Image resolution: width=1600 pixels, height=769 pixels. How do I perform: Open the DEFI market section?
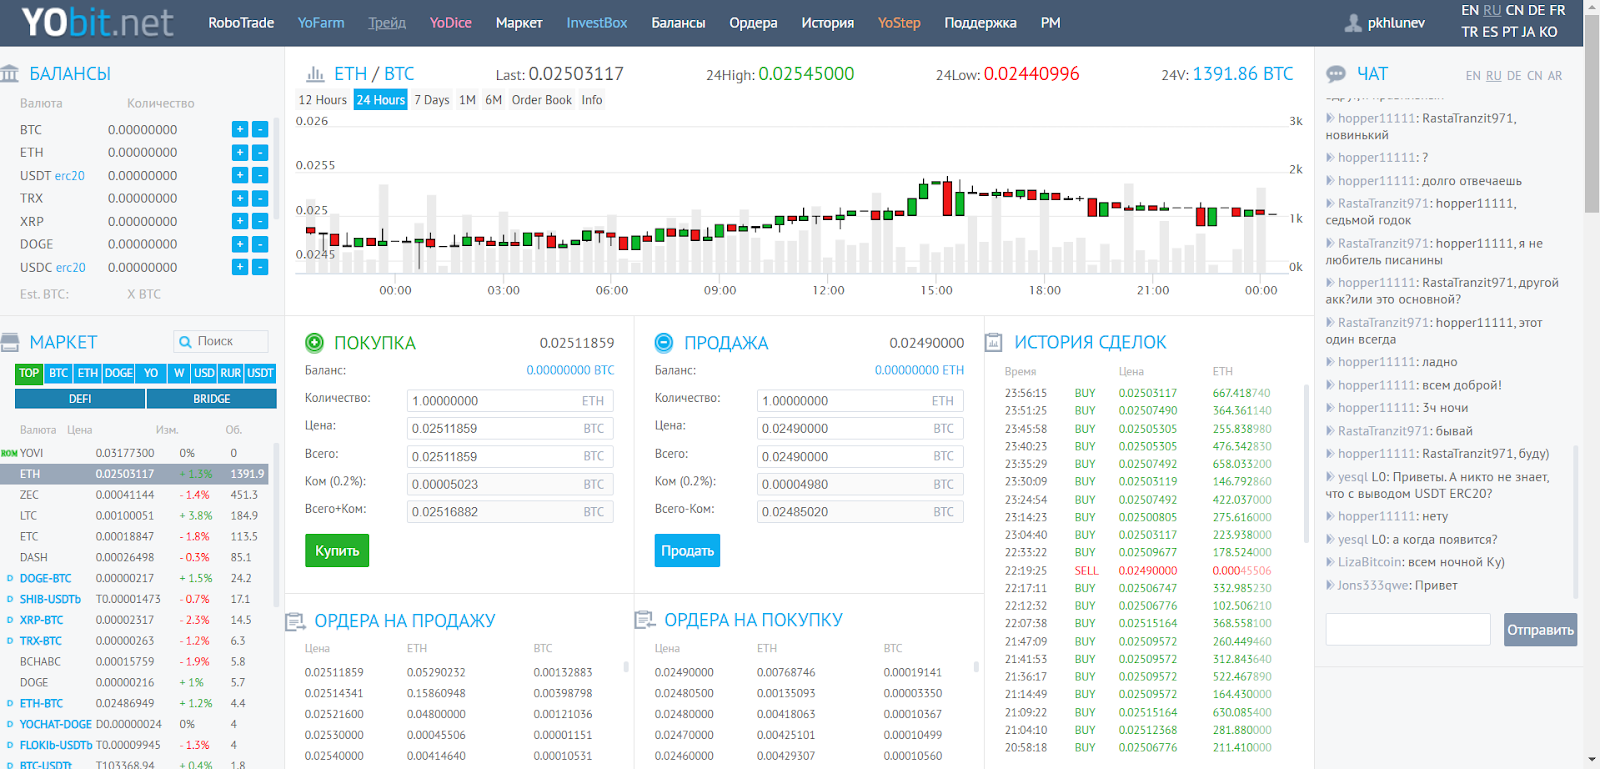point(80,398)
